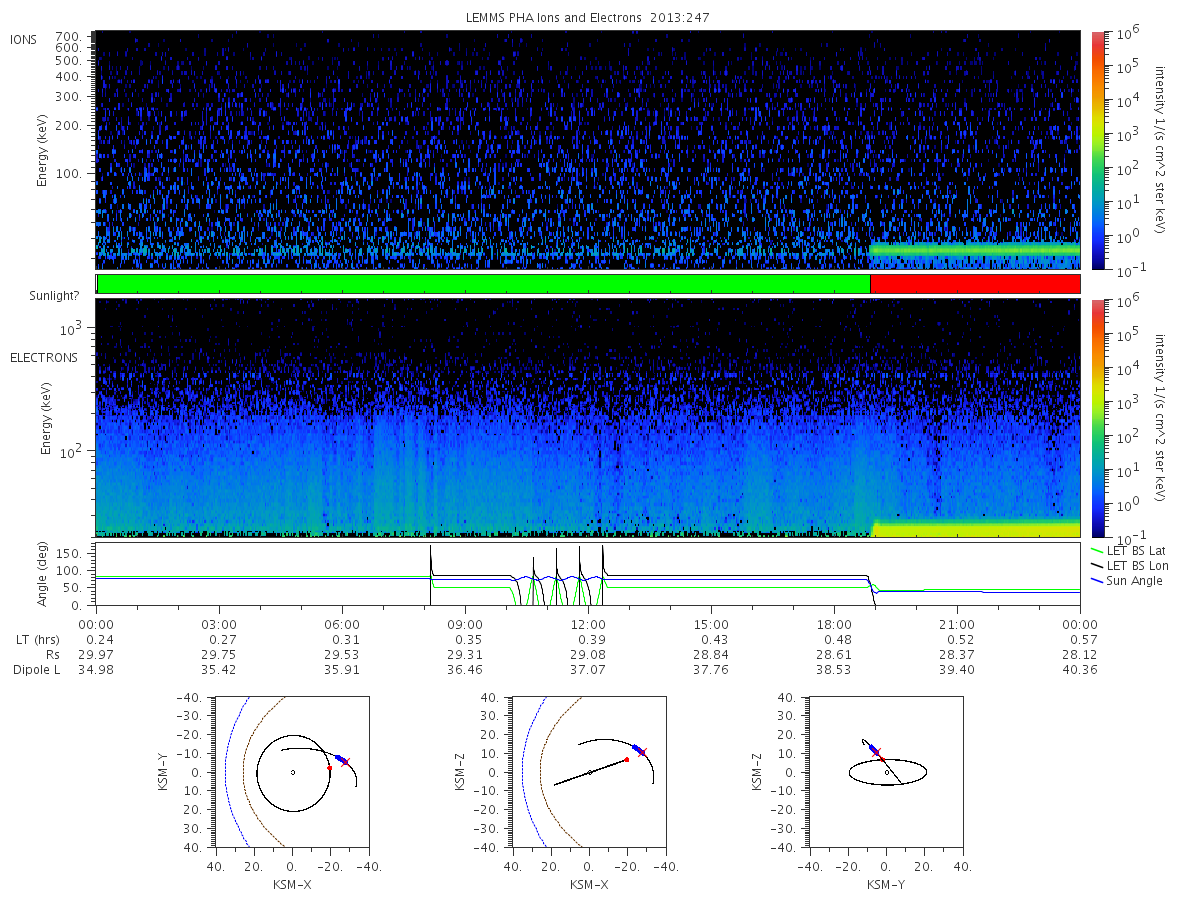Click the 18:00 tick label on time axis

pos(834,625)
